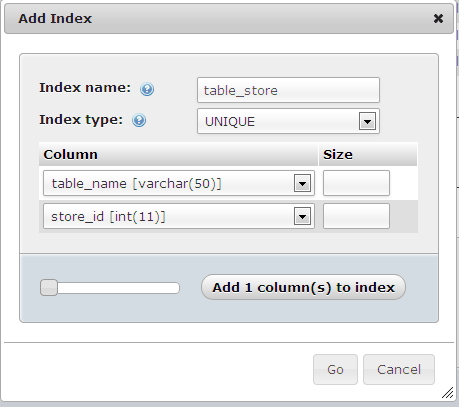Cancel the Add Index dialog
This screenshot has height=407, width=459.
pyautogui.click(x=399, y=369)
